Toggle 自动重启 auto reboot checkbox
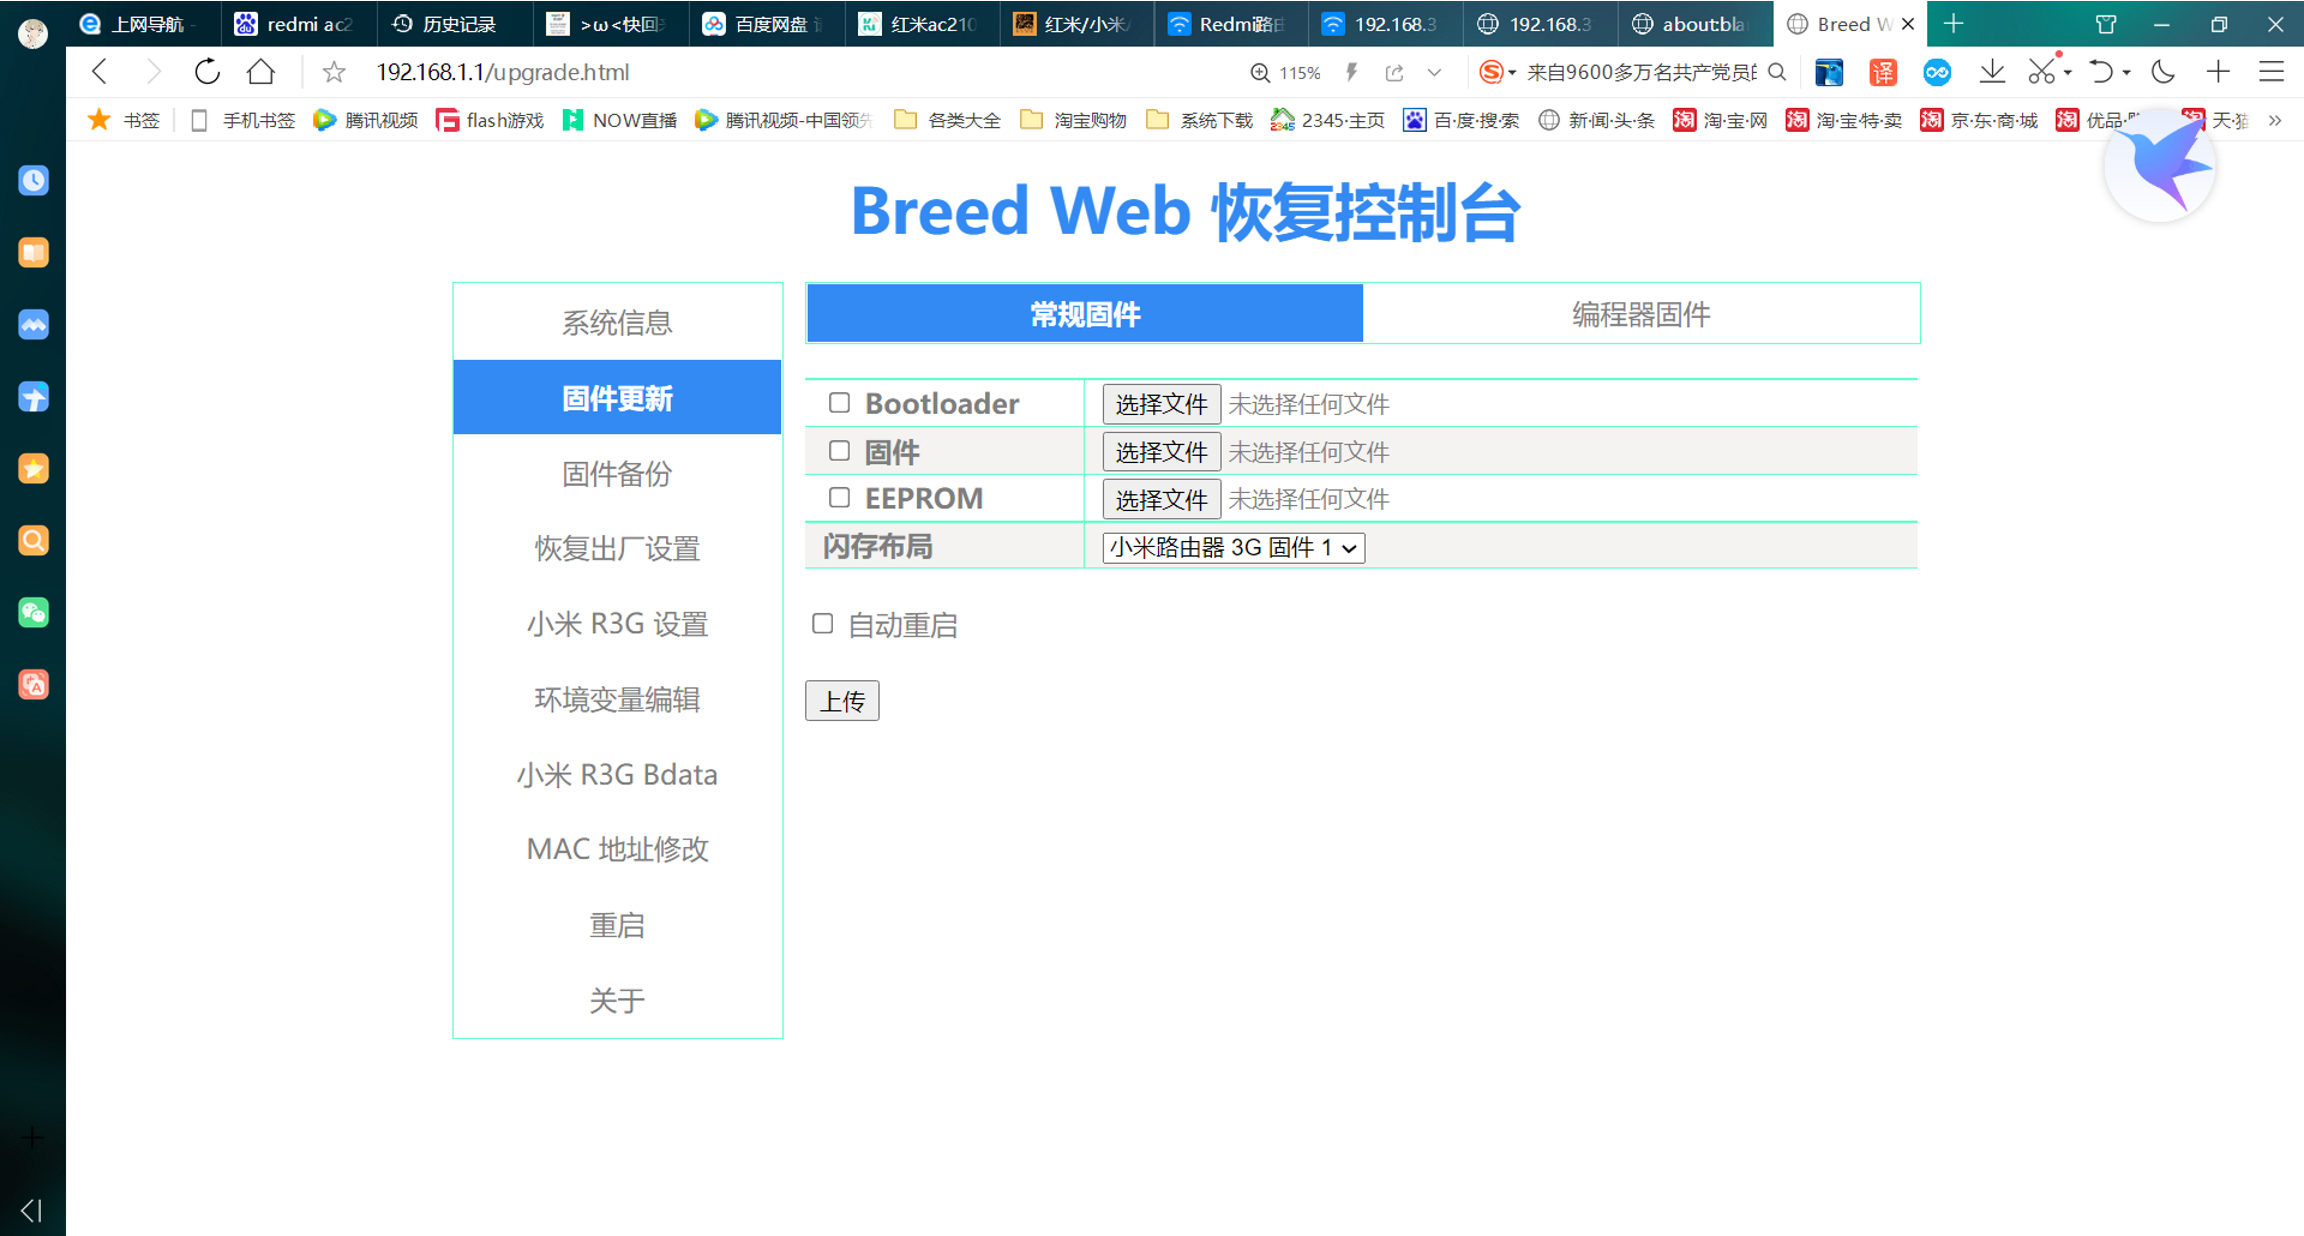The width and height of the screenshot is (2304, 1236). pyautogui.click(x=822, y=624)
